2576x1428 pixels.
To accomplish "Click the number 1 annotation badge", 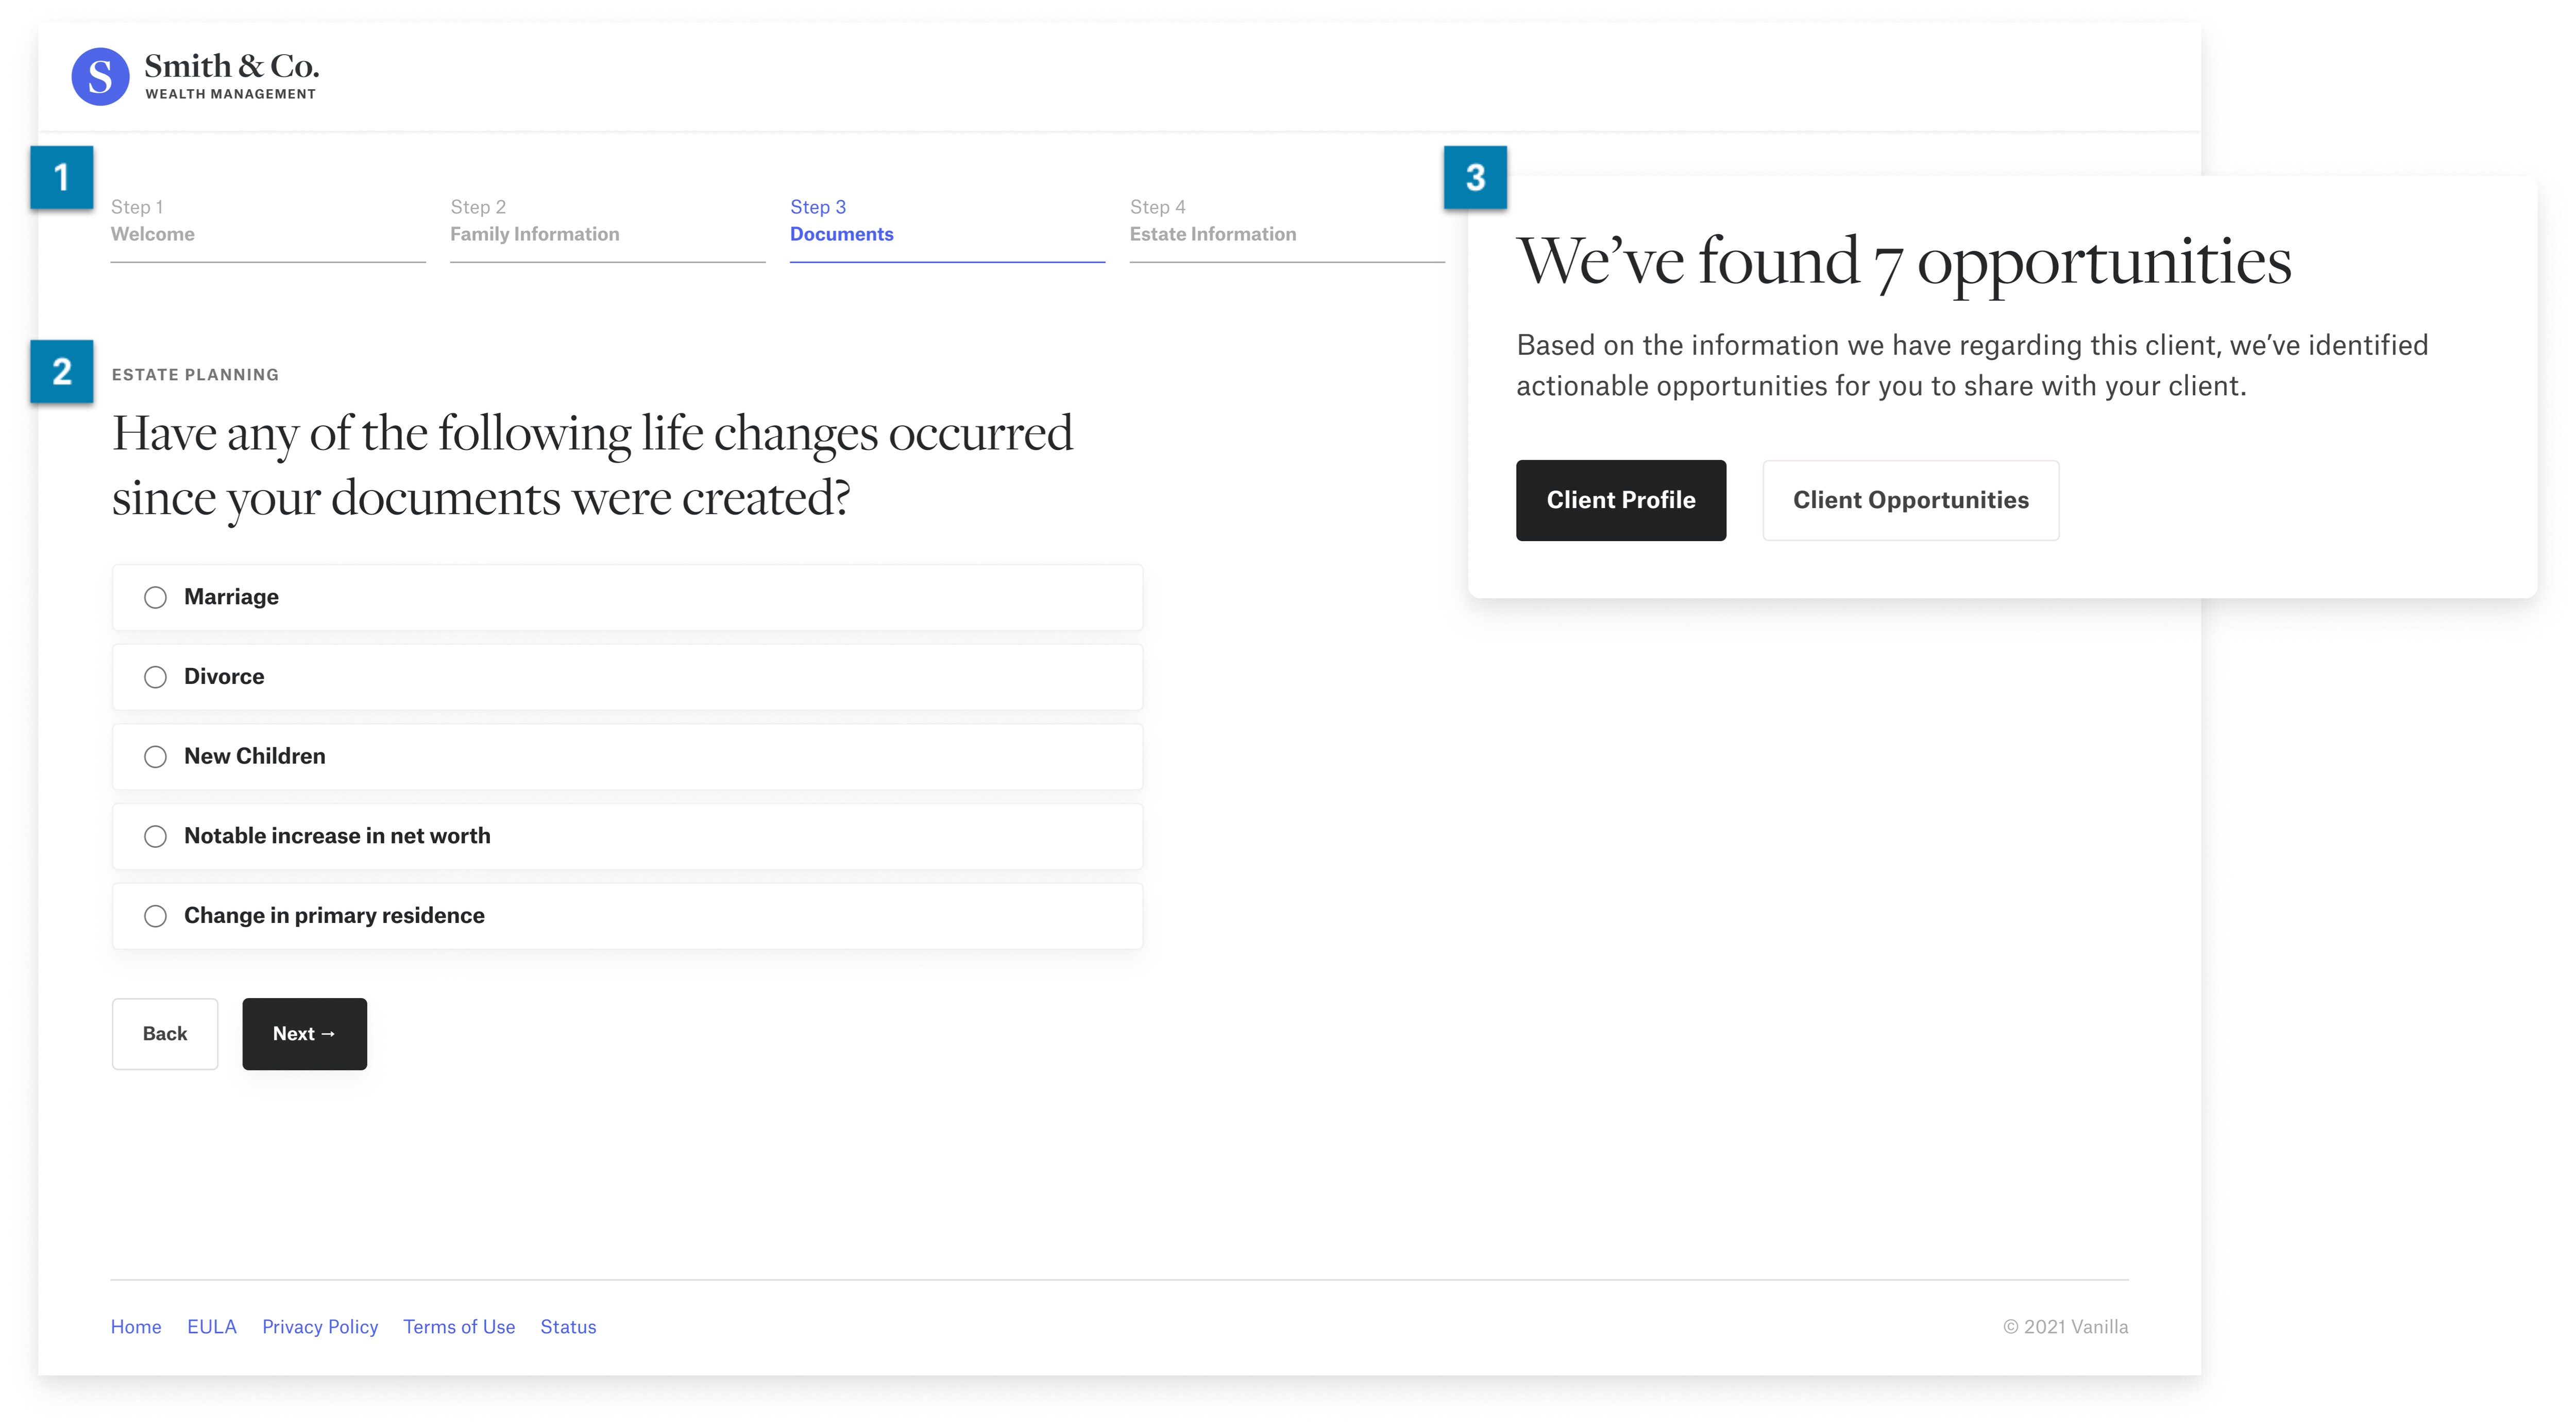I will [x=62, y=177].
